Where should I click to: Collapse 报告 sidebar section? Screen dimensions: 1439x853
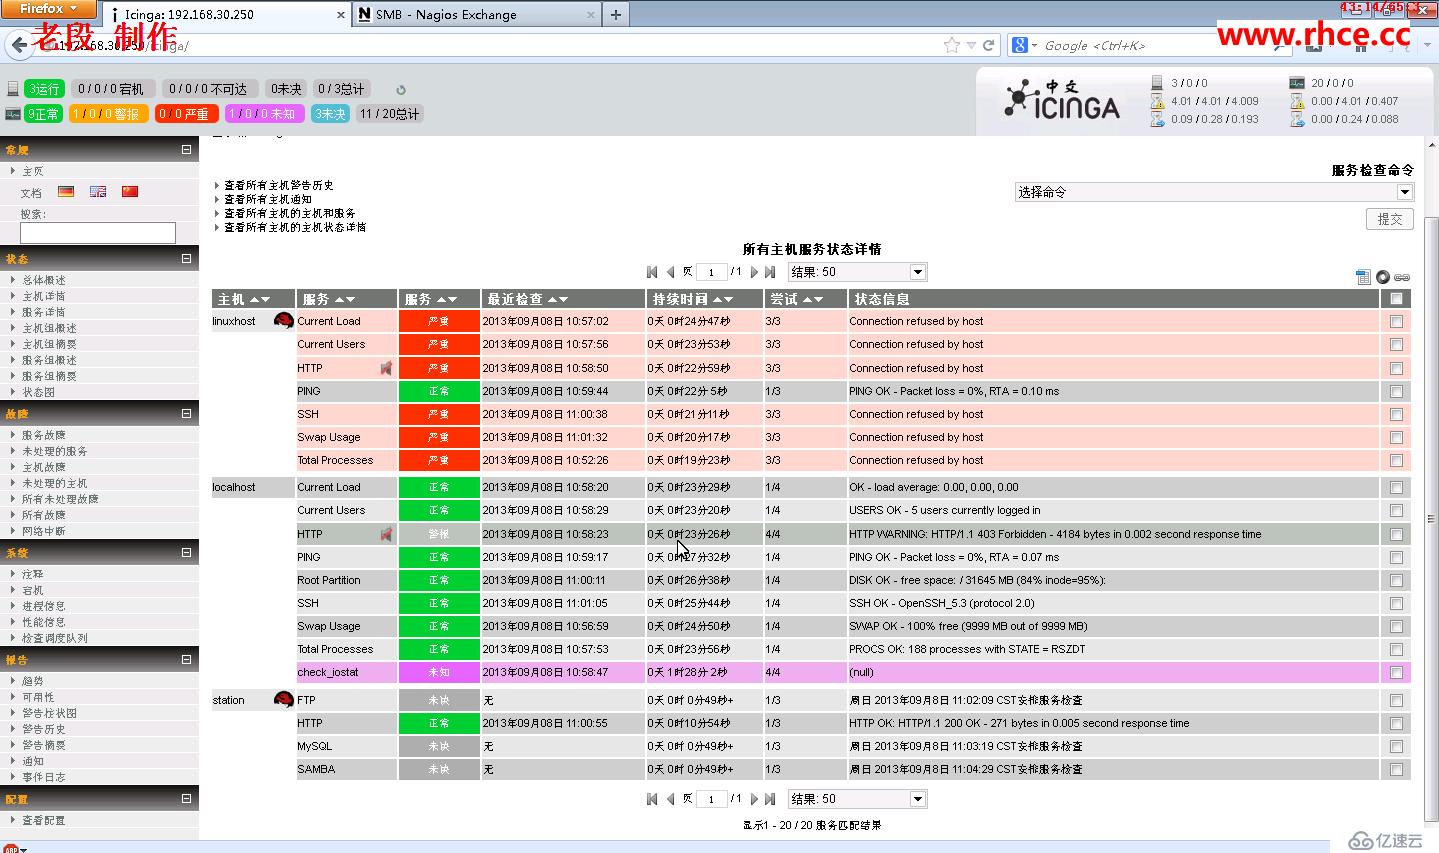186,659
